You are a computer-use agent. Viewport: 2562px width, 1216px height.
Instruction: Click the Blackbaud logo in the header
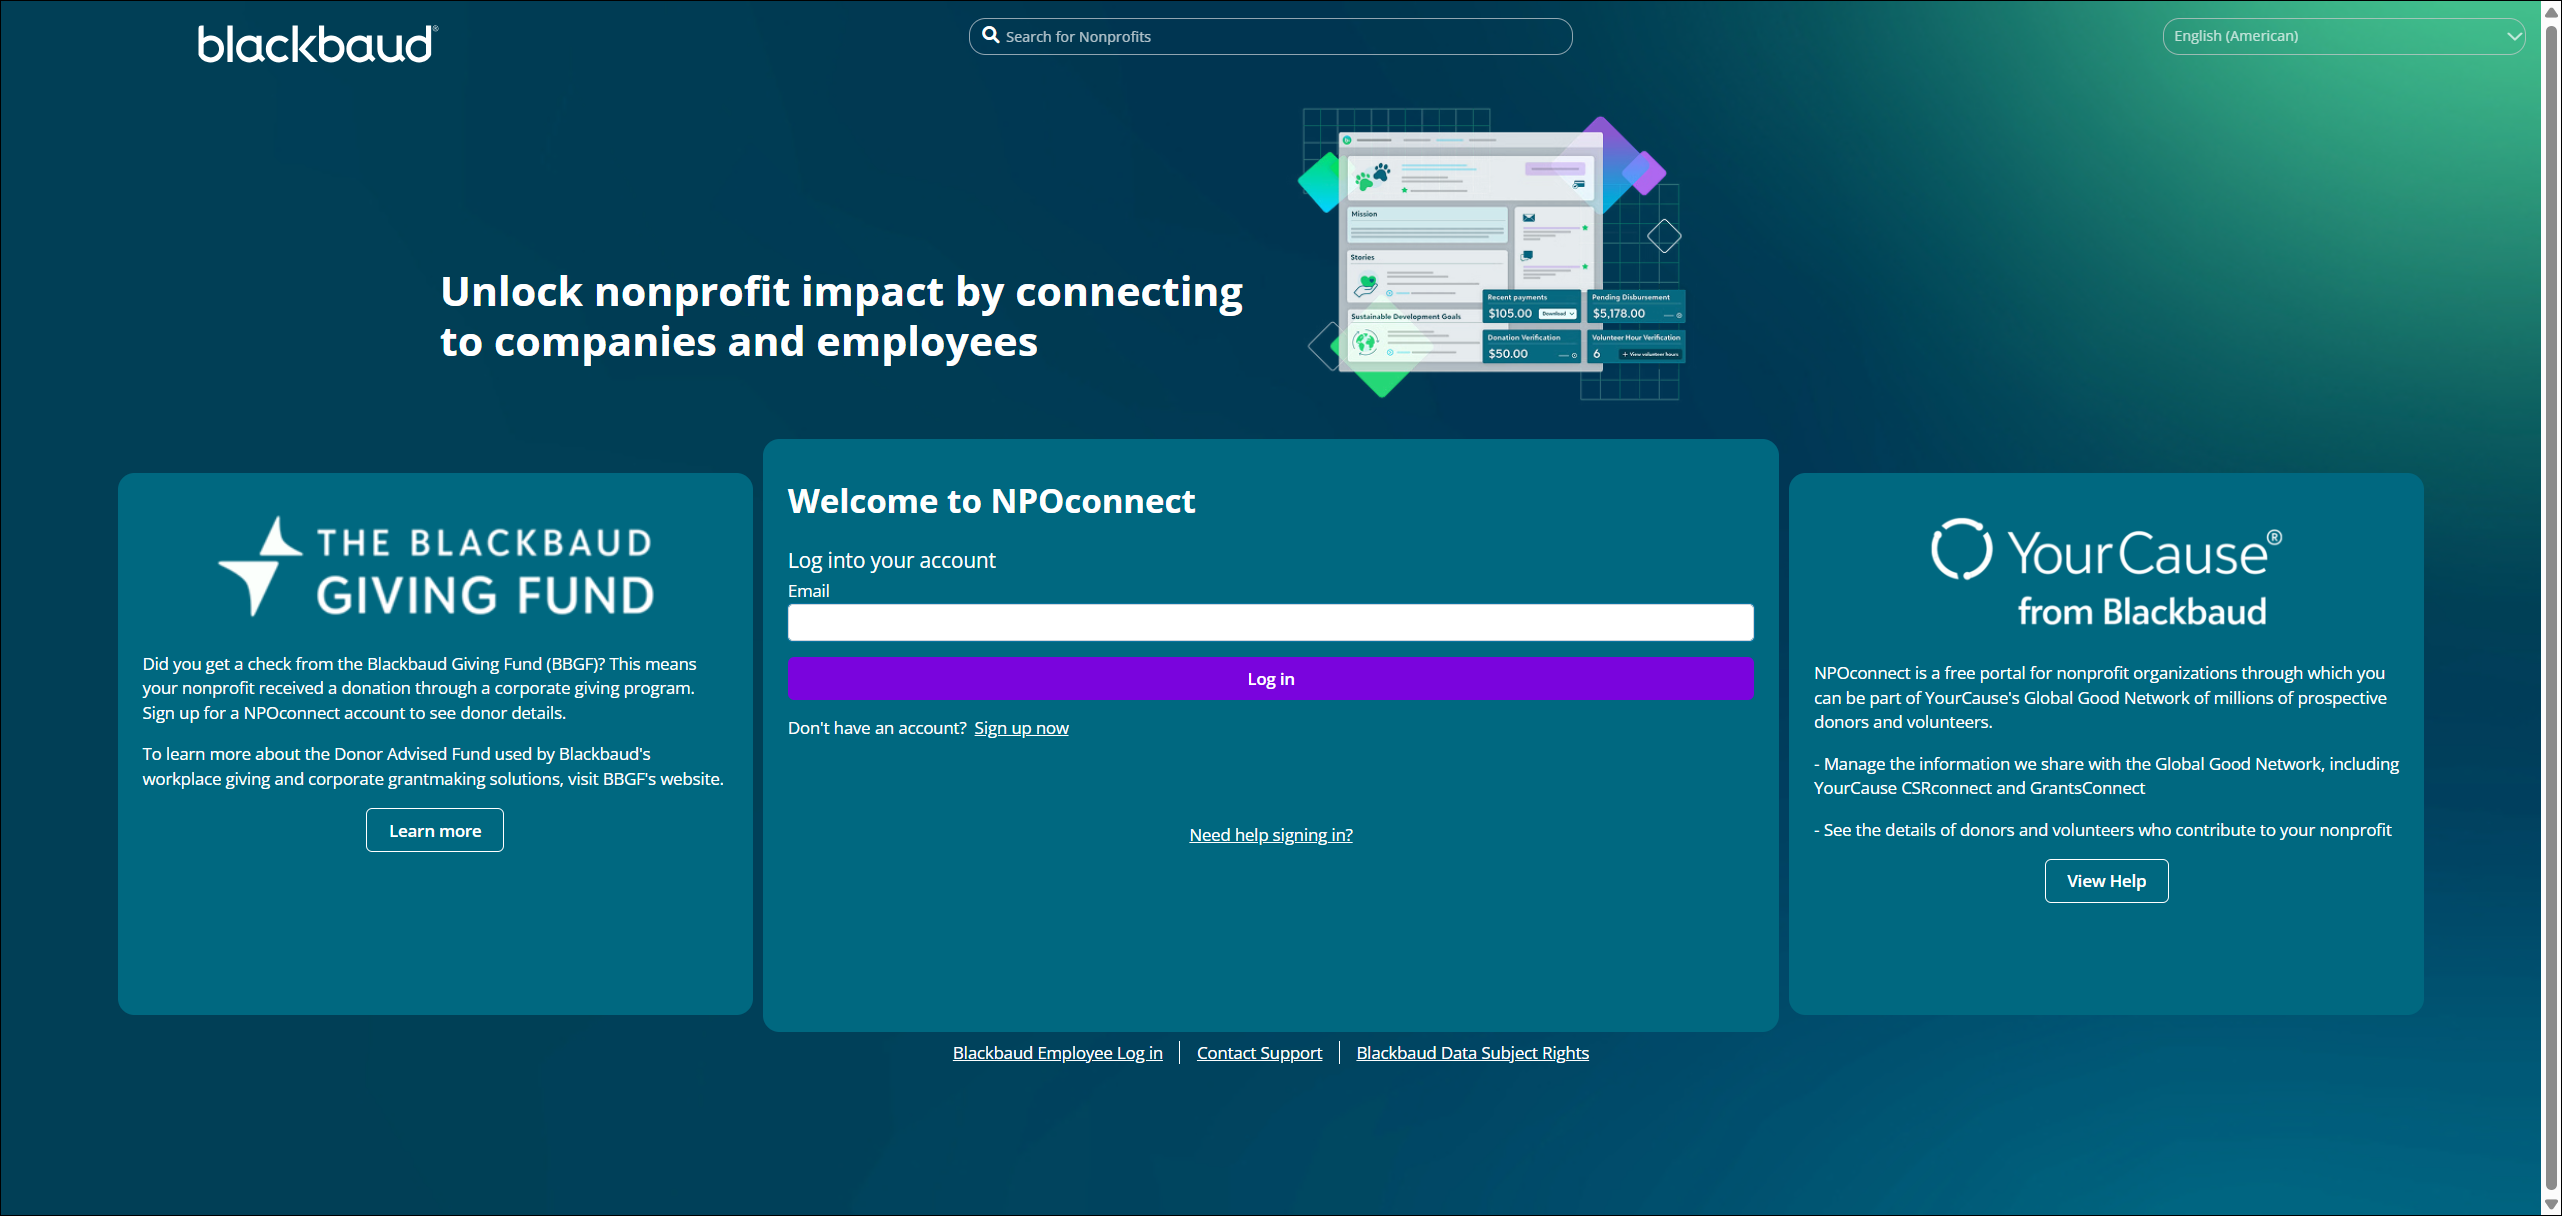pyautogui.click(x=317, y=45)
